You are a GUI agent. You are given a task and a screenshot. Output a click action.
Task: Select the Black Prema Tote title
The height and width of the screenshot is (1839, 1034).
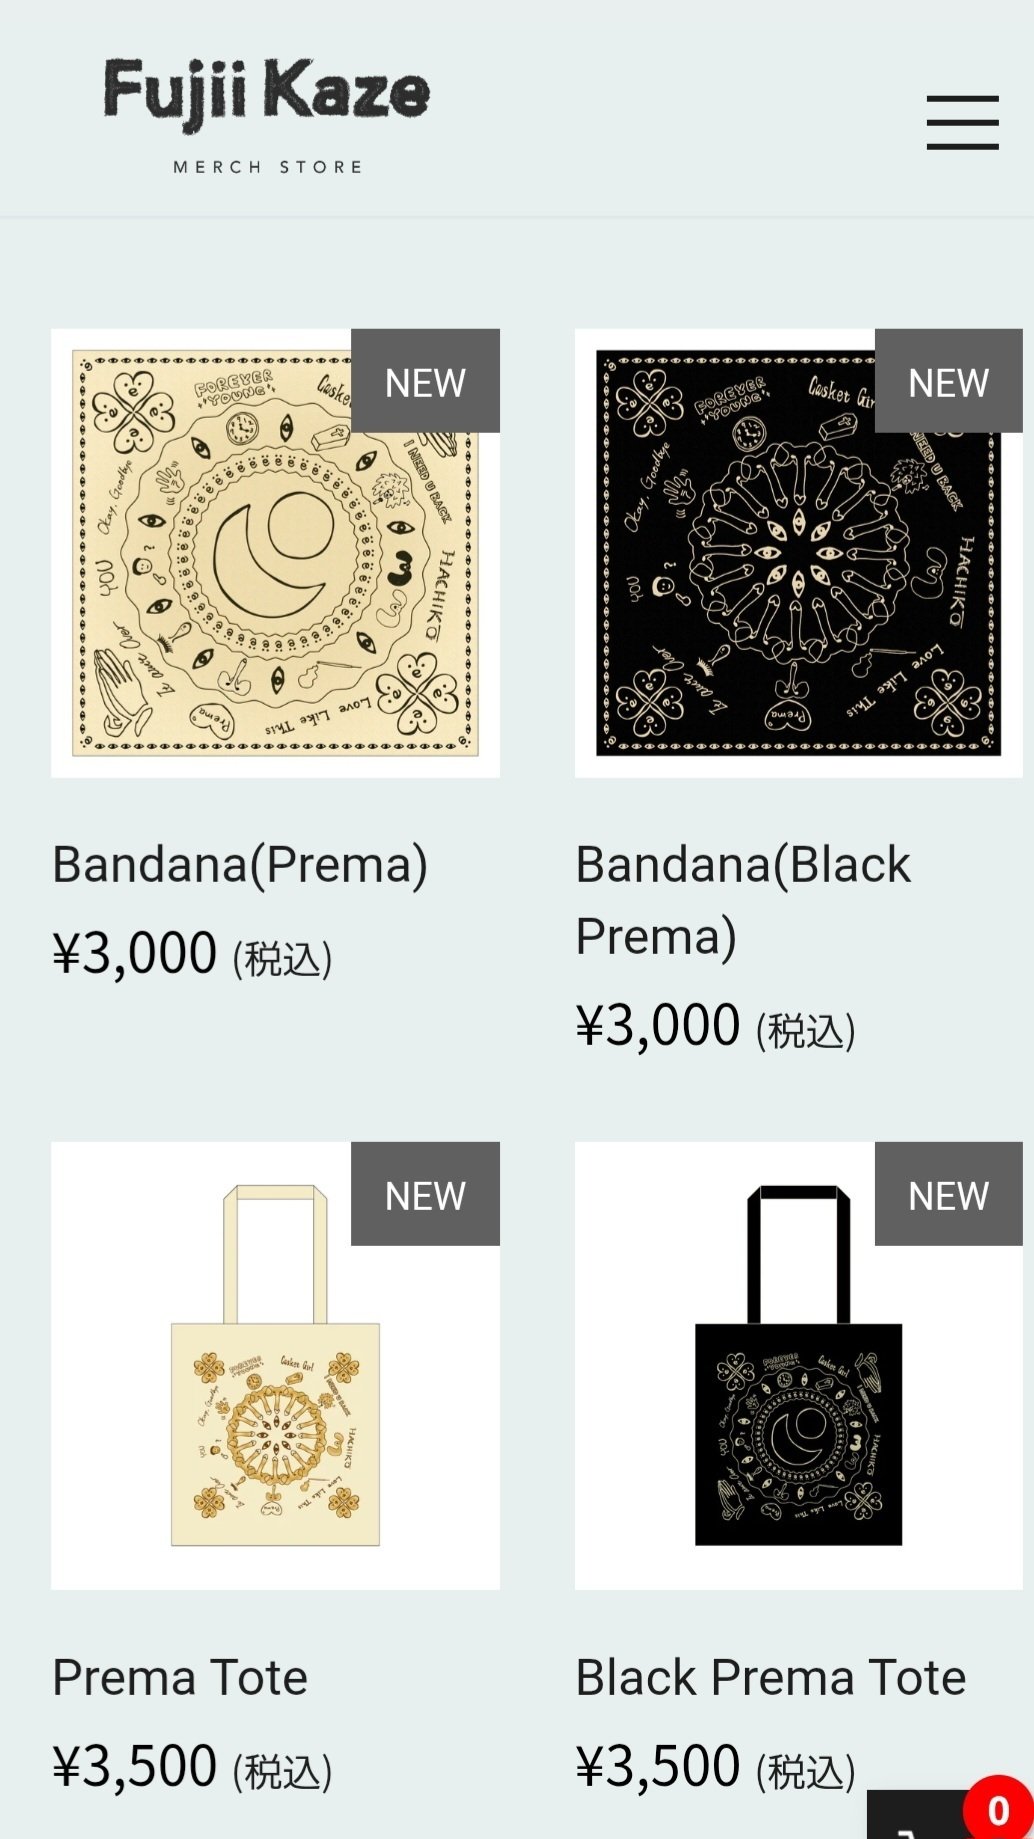[x=770, y=1678]
